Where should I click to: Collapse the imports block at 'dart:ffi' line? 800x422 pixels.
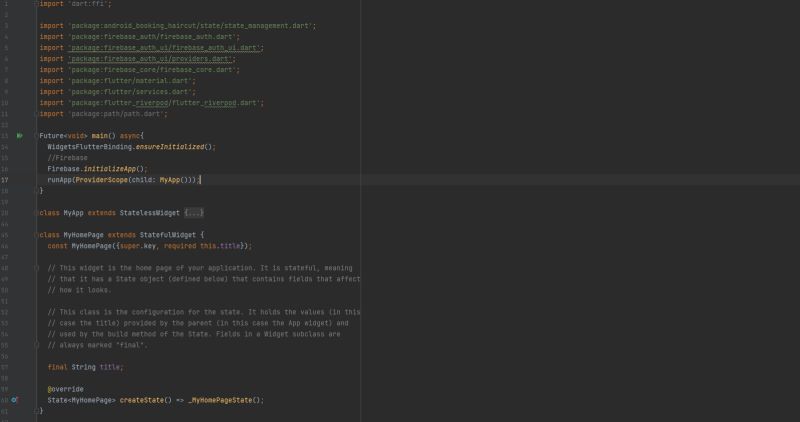pos(36,4)
